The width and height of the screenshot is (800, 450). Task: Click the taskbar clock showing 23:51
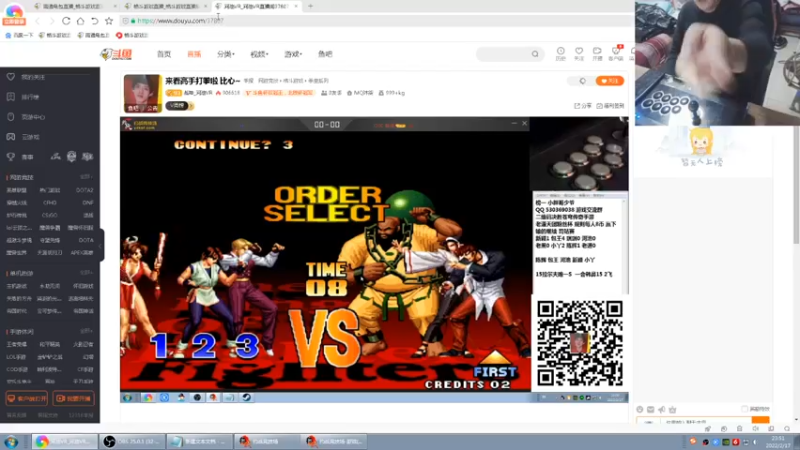coord(778,441)
